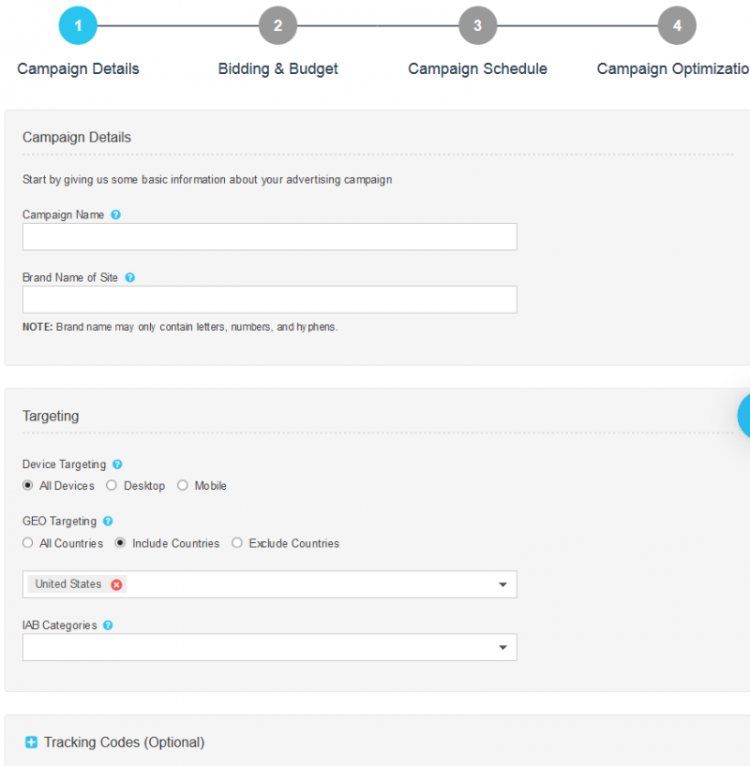Select the All Devices radio button
This screenshot has width=750, height=766.
pos(28,485)
